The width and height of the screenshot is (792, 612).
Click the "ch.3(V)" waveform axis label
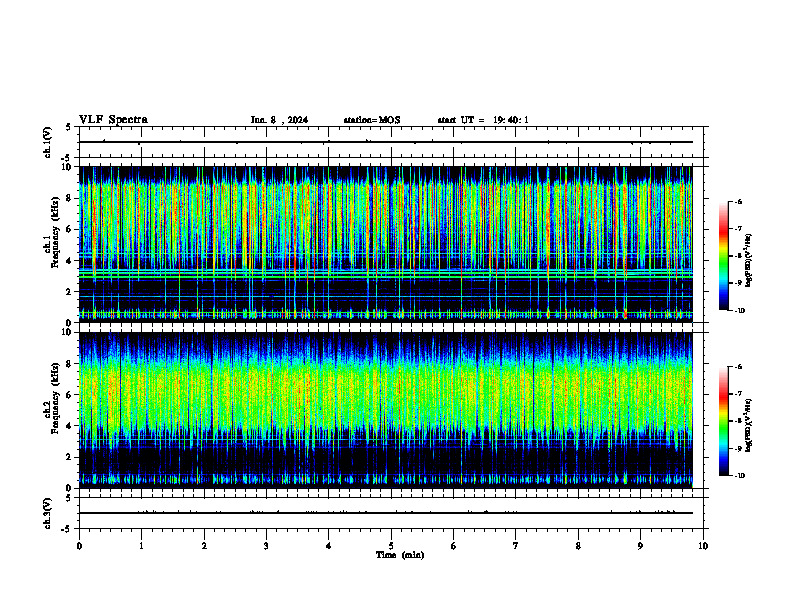pyautogui.click(x=47, y=513)
